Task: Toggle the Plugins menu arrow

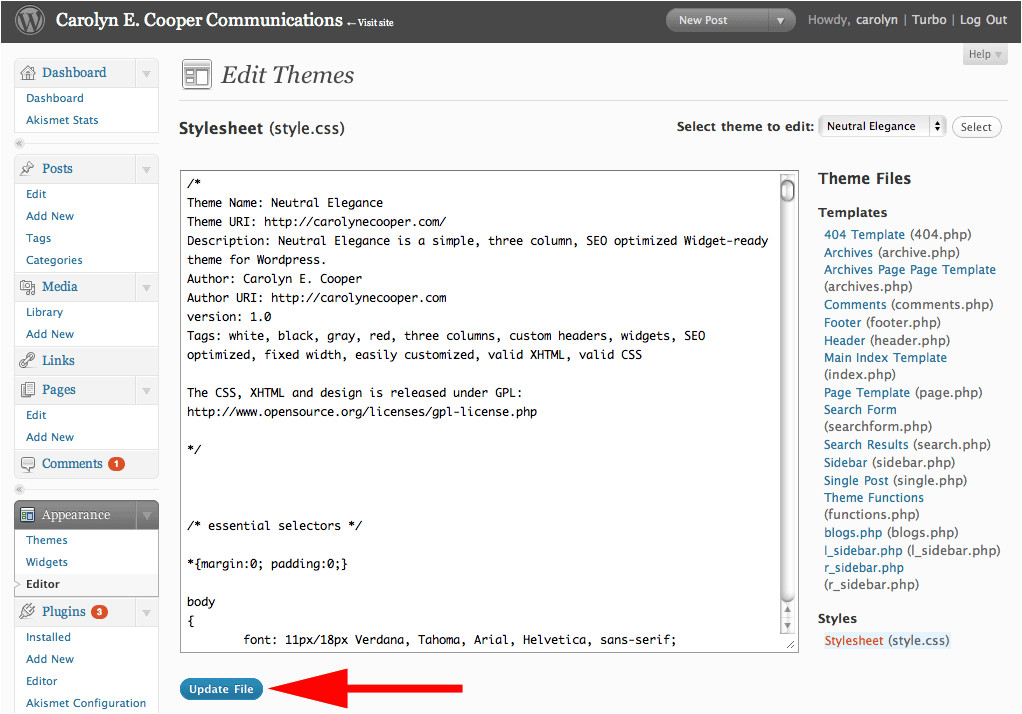Action: (147, 612)
